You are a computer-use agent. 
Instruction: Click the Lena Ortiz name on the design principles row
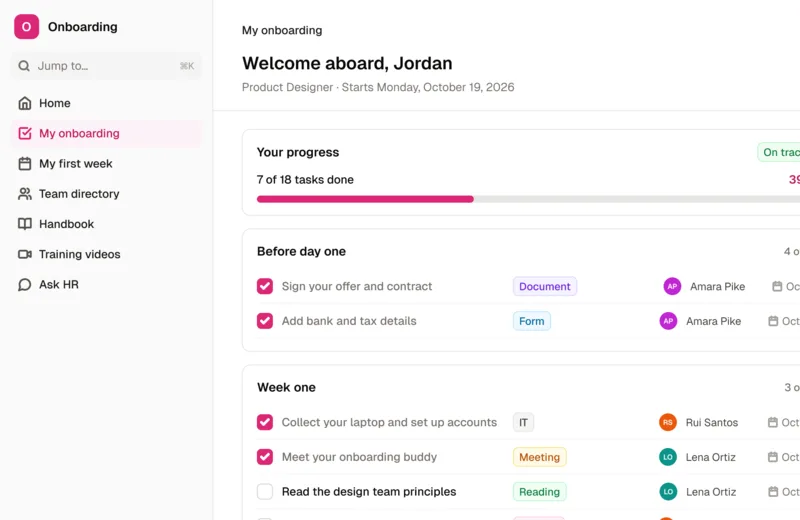click(711, 492)
